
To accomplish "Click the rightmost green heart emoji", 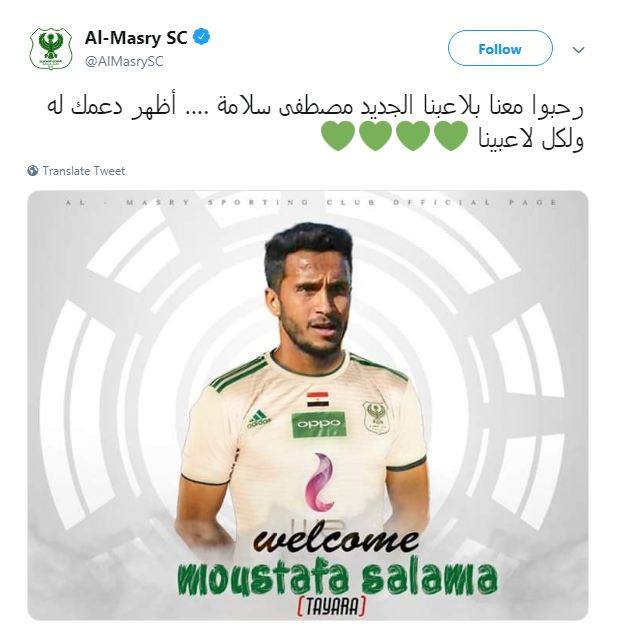I will [x=450, y=136].
